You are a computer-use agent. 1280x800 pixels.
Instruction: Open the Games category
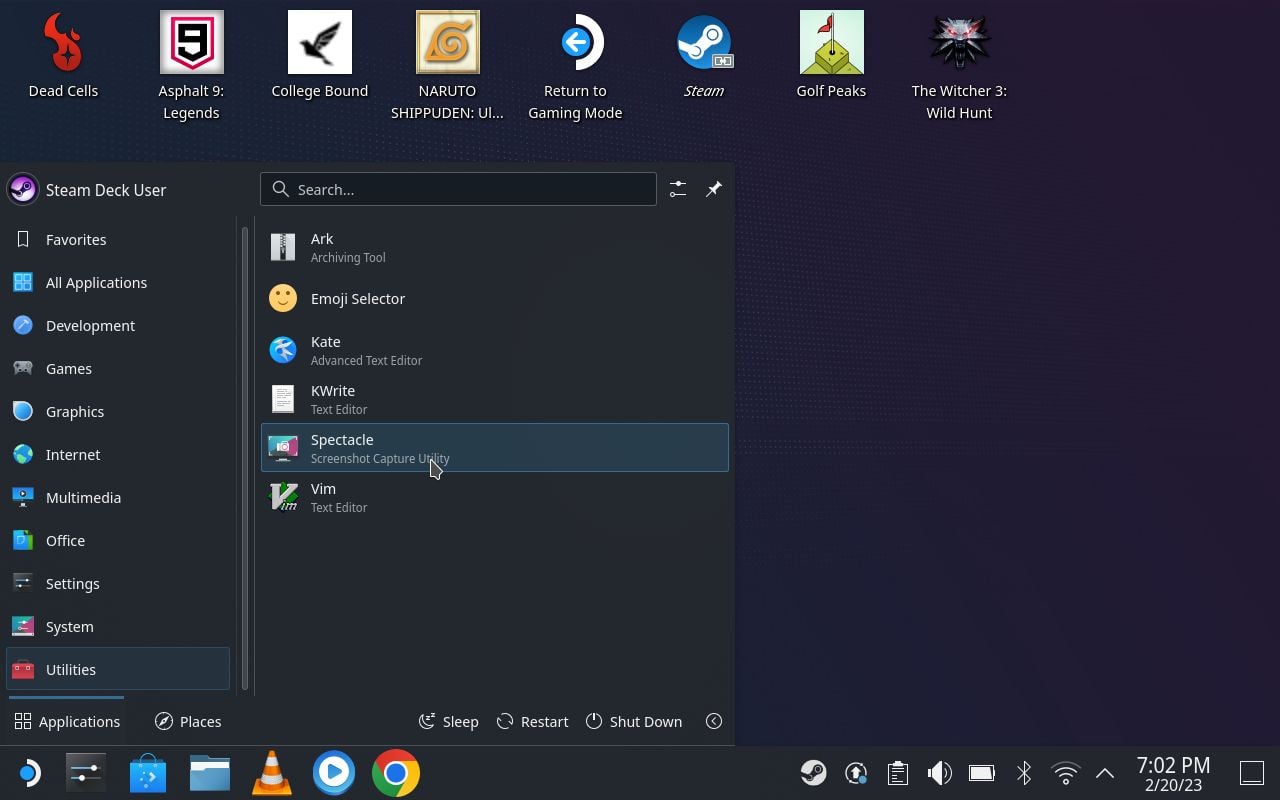tap(118, 369)
